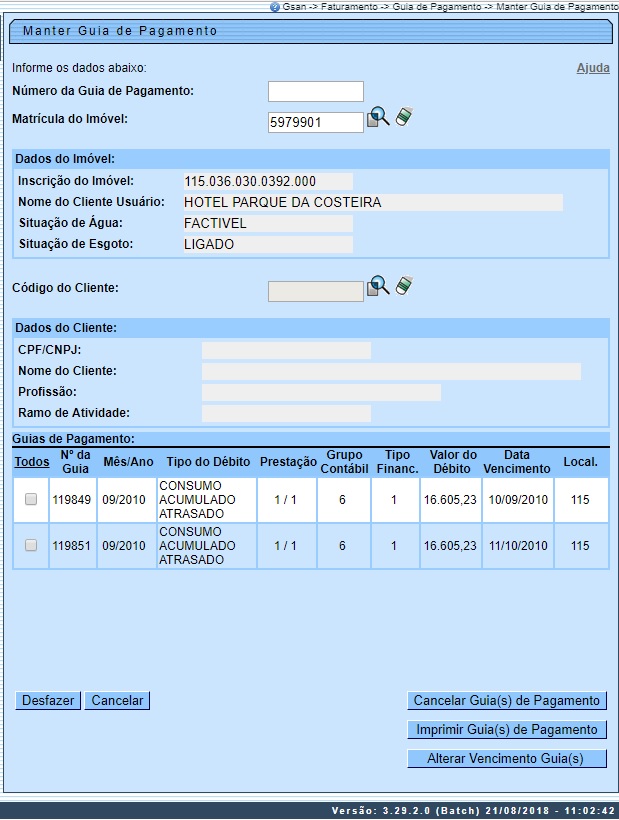Click Valor do Débito column header
This screenshot has width=619, height=820.
click(x=452, y=462)
